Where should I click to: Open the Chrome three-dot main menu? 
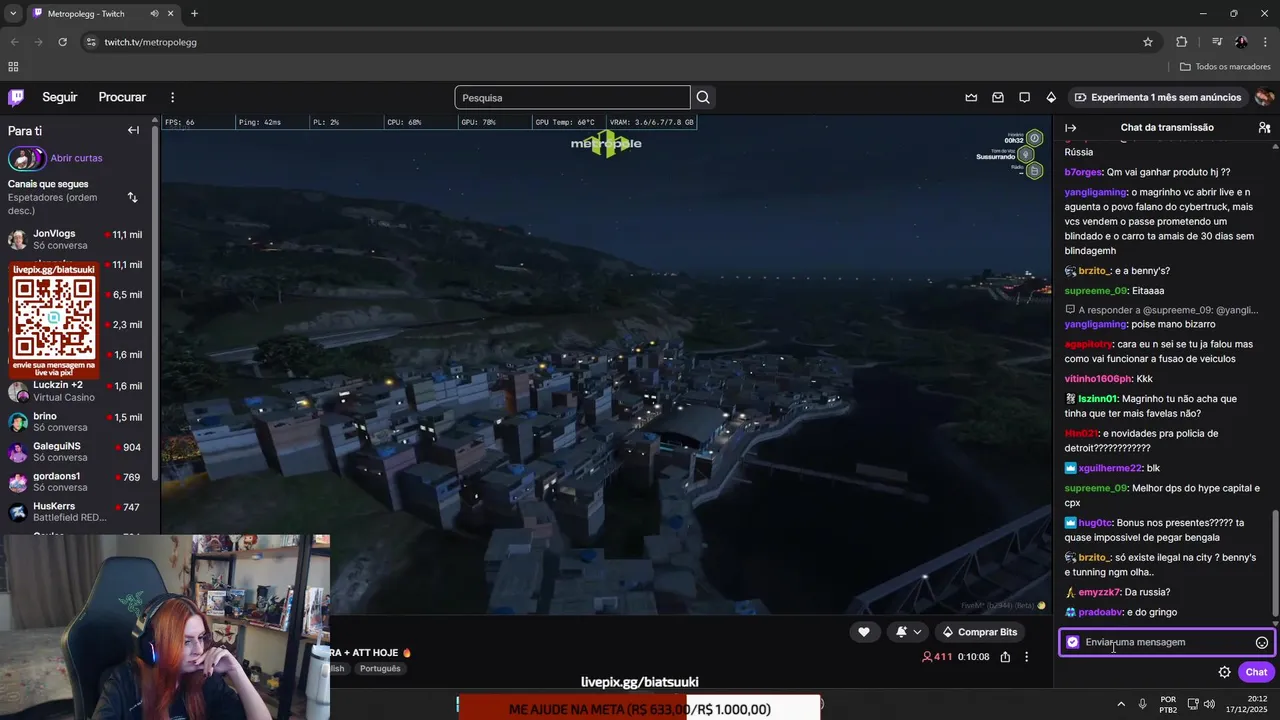[x=1265, y=42]
